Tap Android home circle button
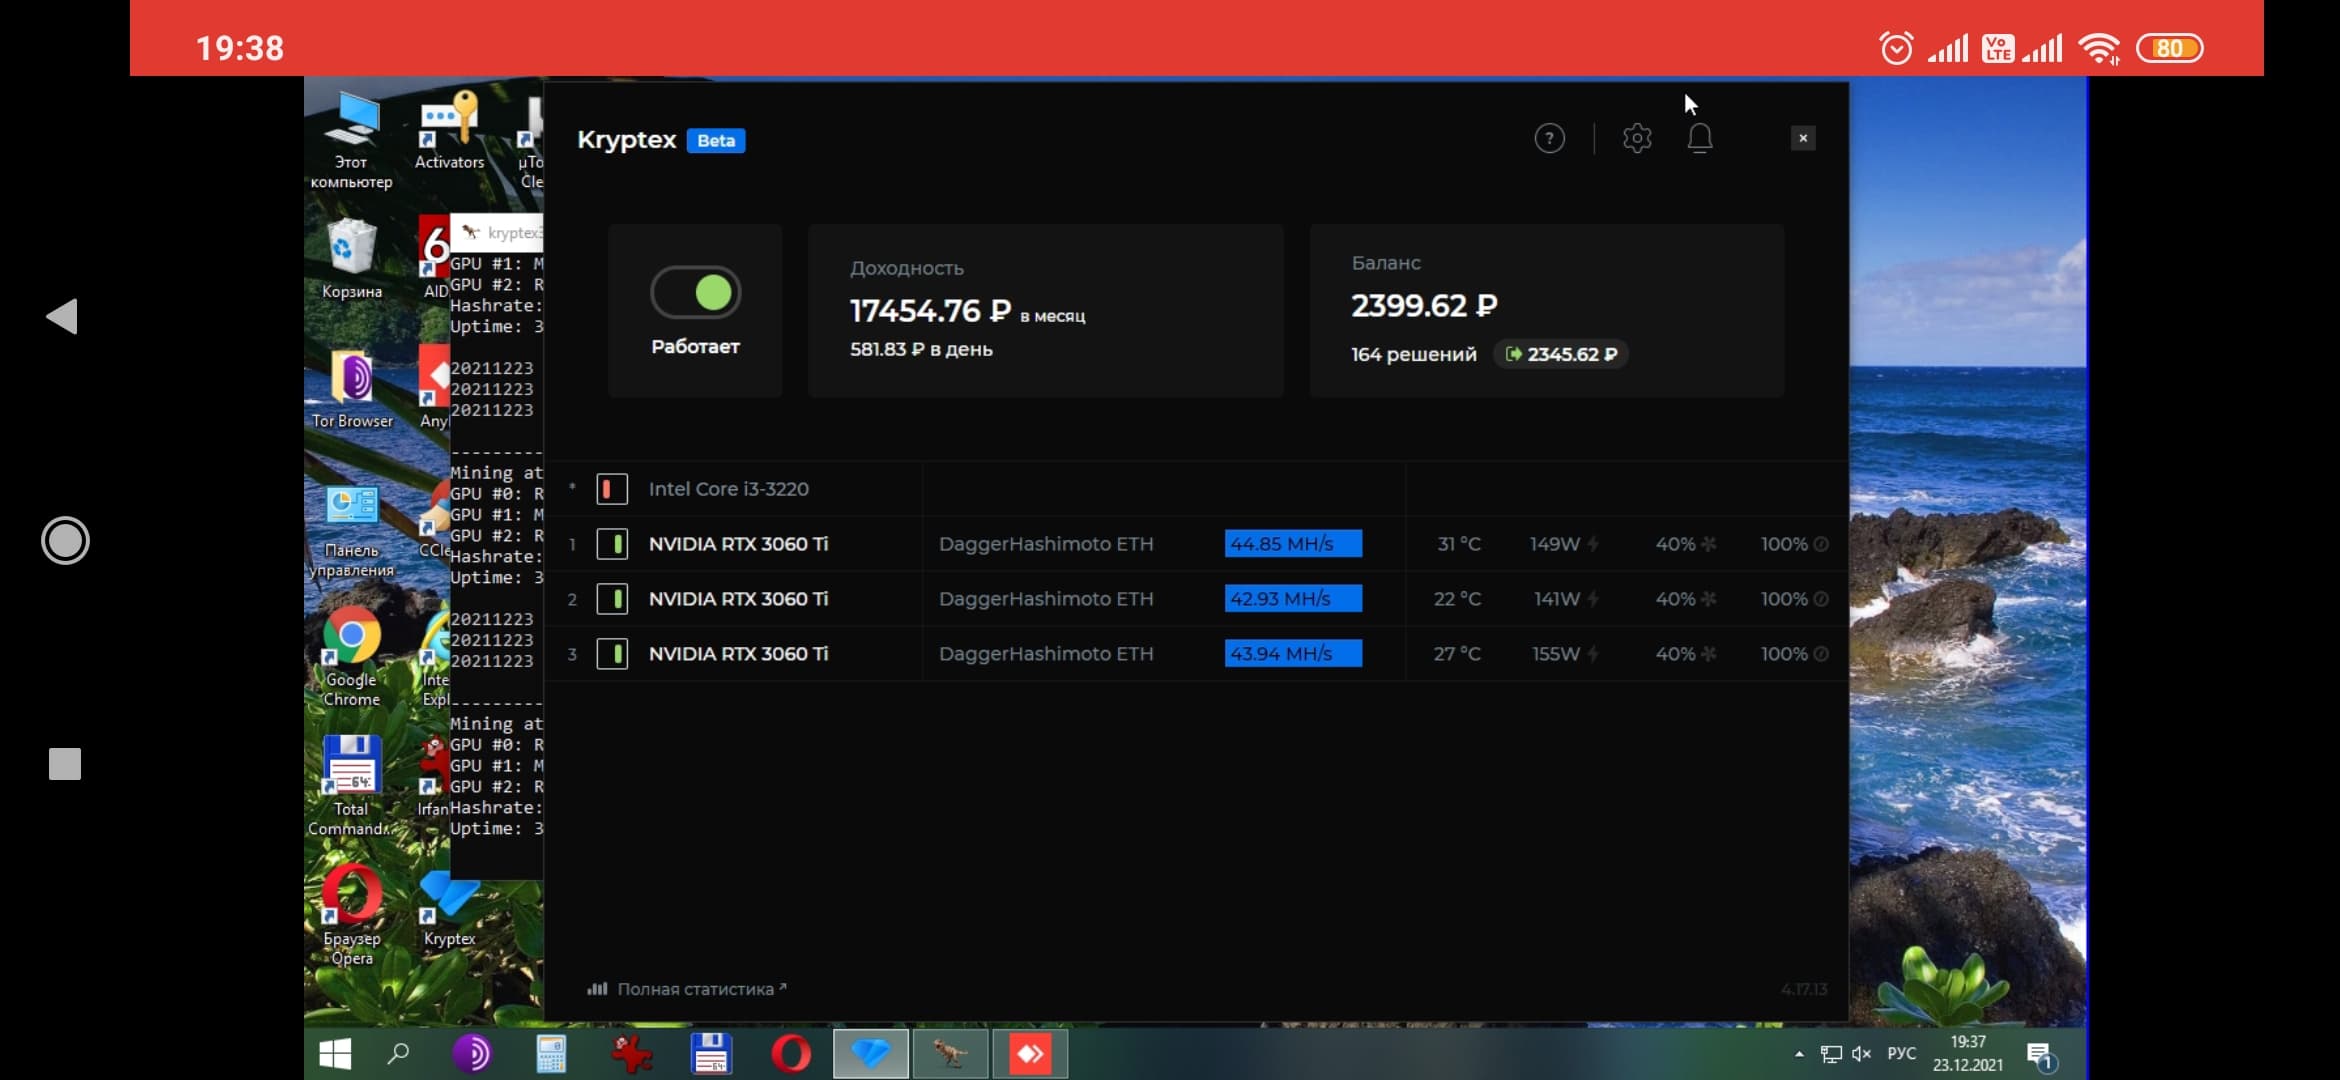This screenshot has height=1080, width=2340. pos(65,541)
